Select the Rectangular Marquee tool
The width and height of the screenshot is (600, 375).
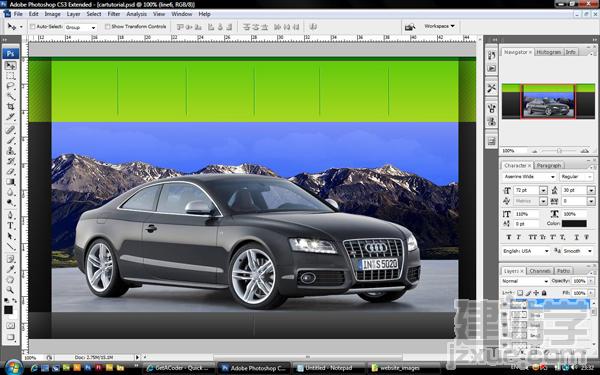pyautogui.click(x=10, y=76)
